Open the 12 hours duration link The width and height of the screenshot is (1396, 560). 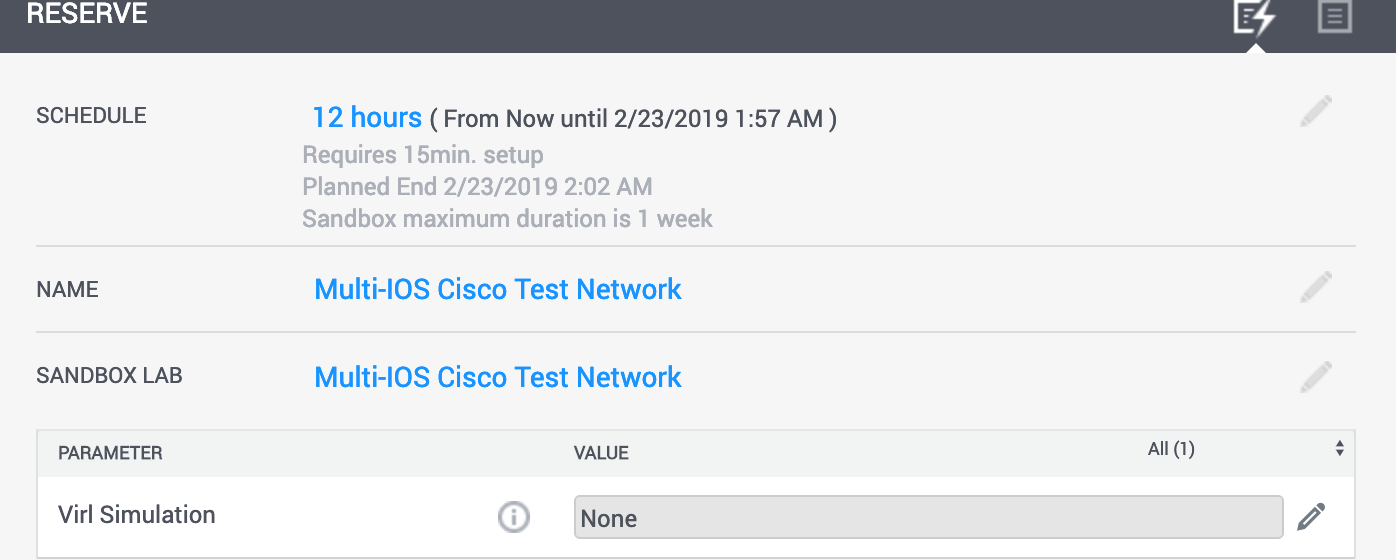coord(367,118)
